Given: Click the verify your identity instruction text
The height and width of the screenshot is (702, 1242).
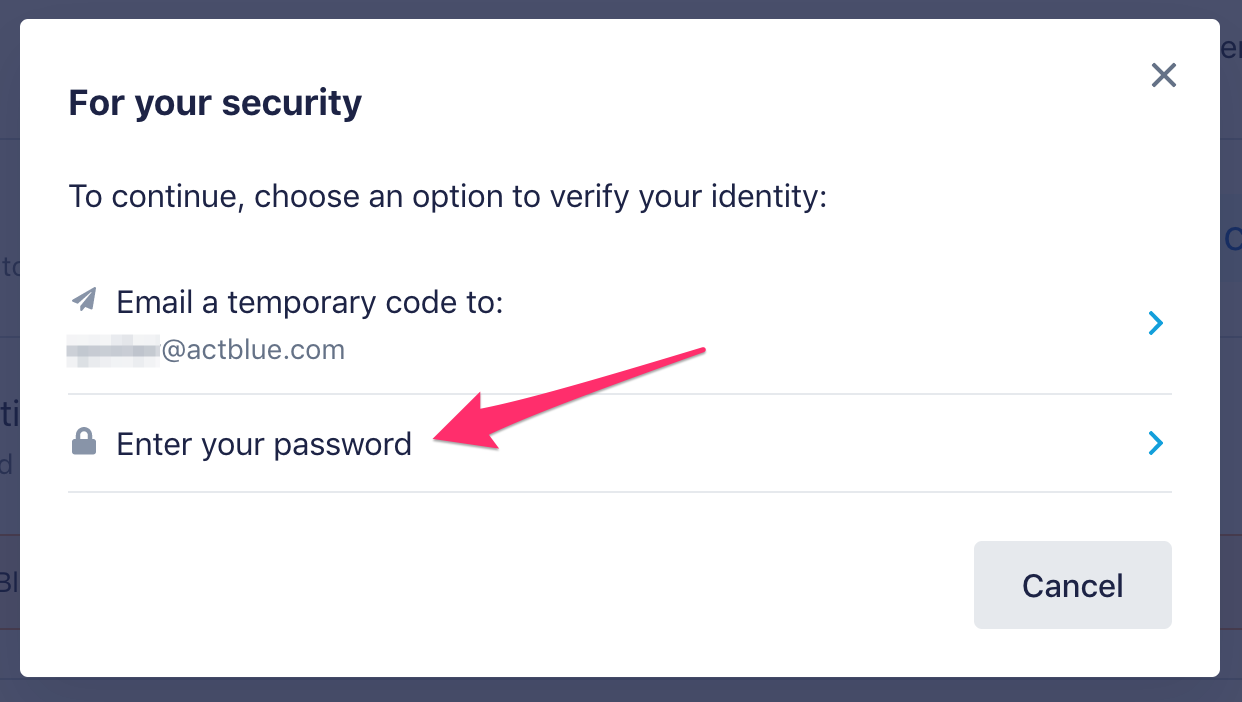Looking at the screenshot, I should (448, 195).
